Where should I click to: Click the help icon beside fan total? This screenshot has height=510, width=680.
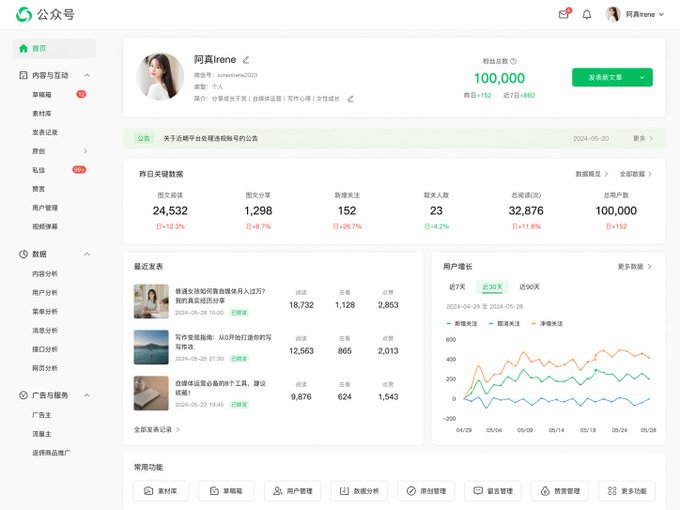pyautogui.click(x=513, y=61)
